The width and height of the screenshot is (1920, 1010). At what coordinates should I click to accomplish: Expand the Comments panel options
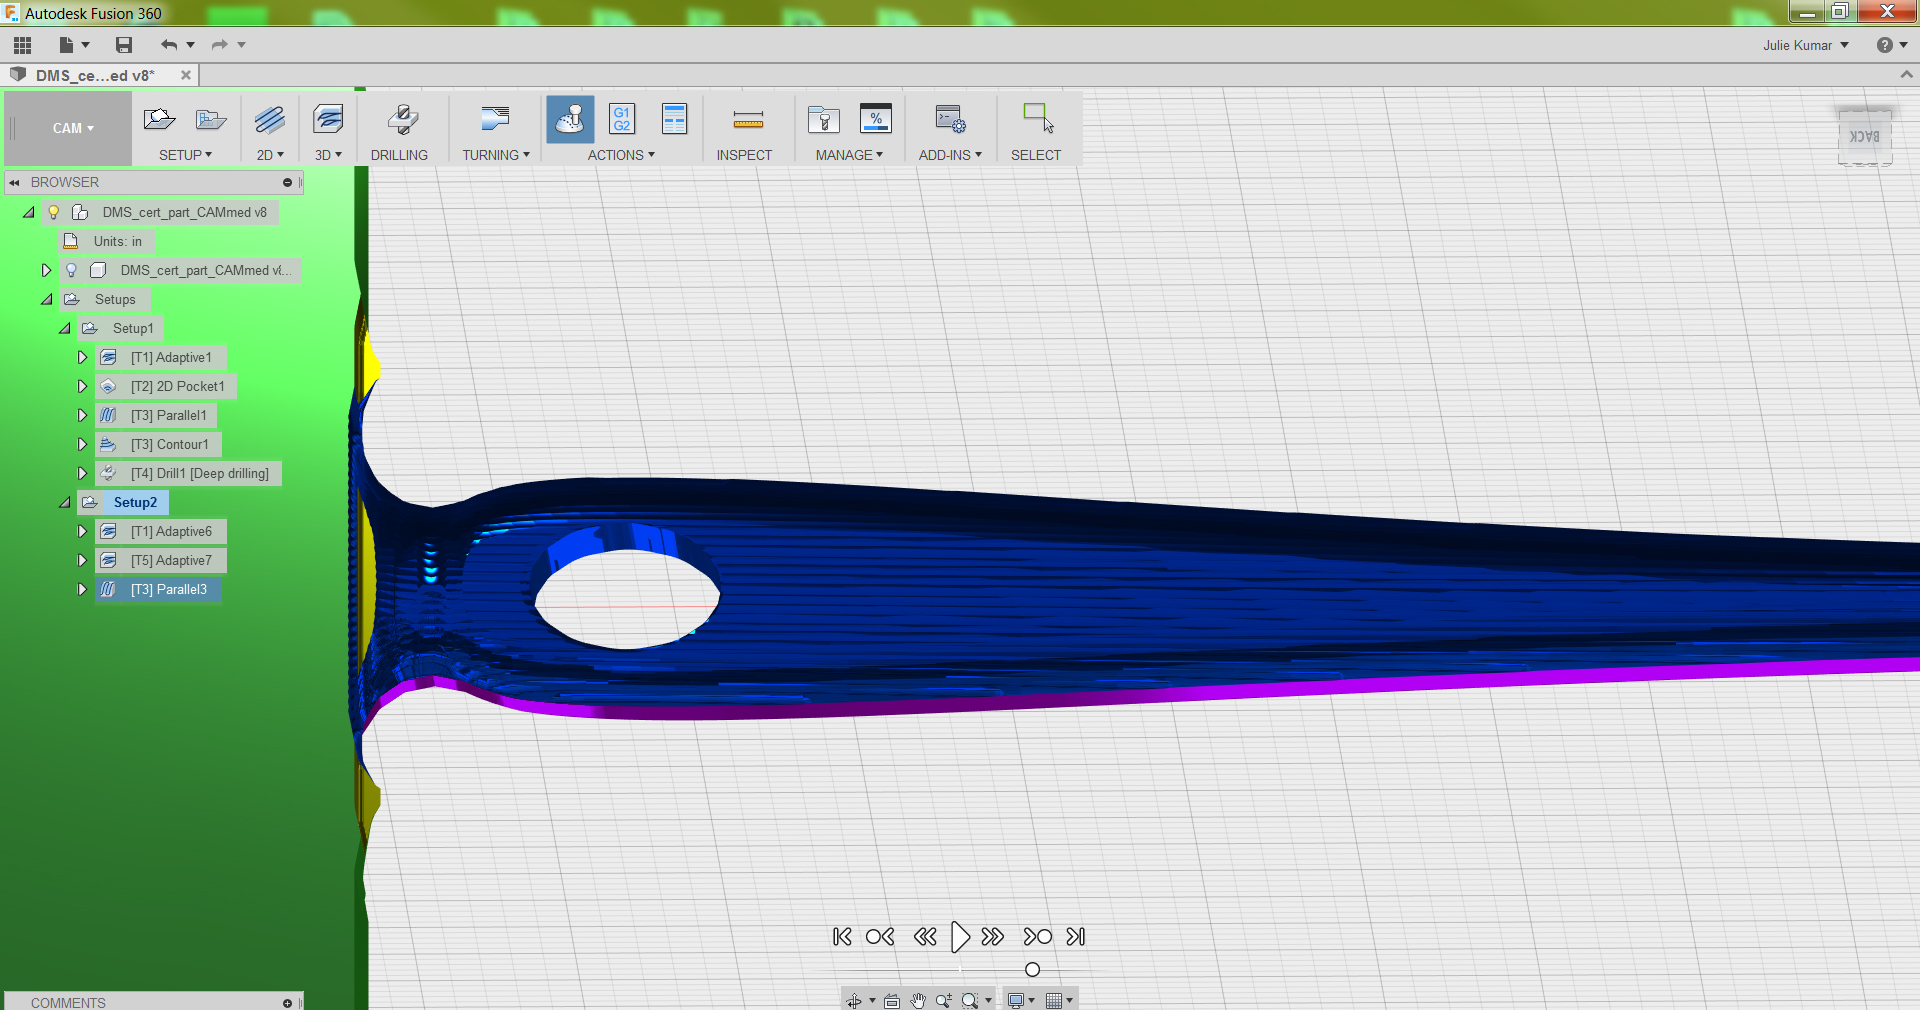click(x=287, y=1003)
